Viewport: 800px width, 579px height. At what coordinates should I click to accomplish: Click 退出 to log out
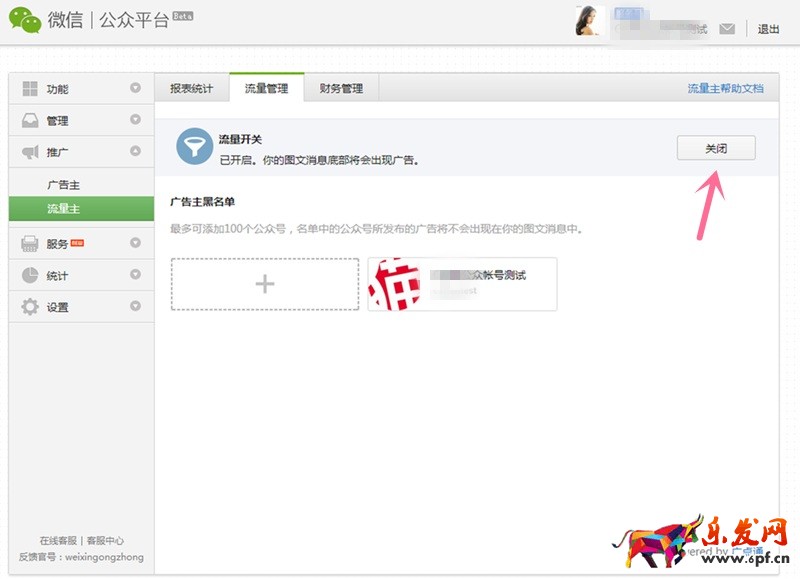click(x=768, y=29)
